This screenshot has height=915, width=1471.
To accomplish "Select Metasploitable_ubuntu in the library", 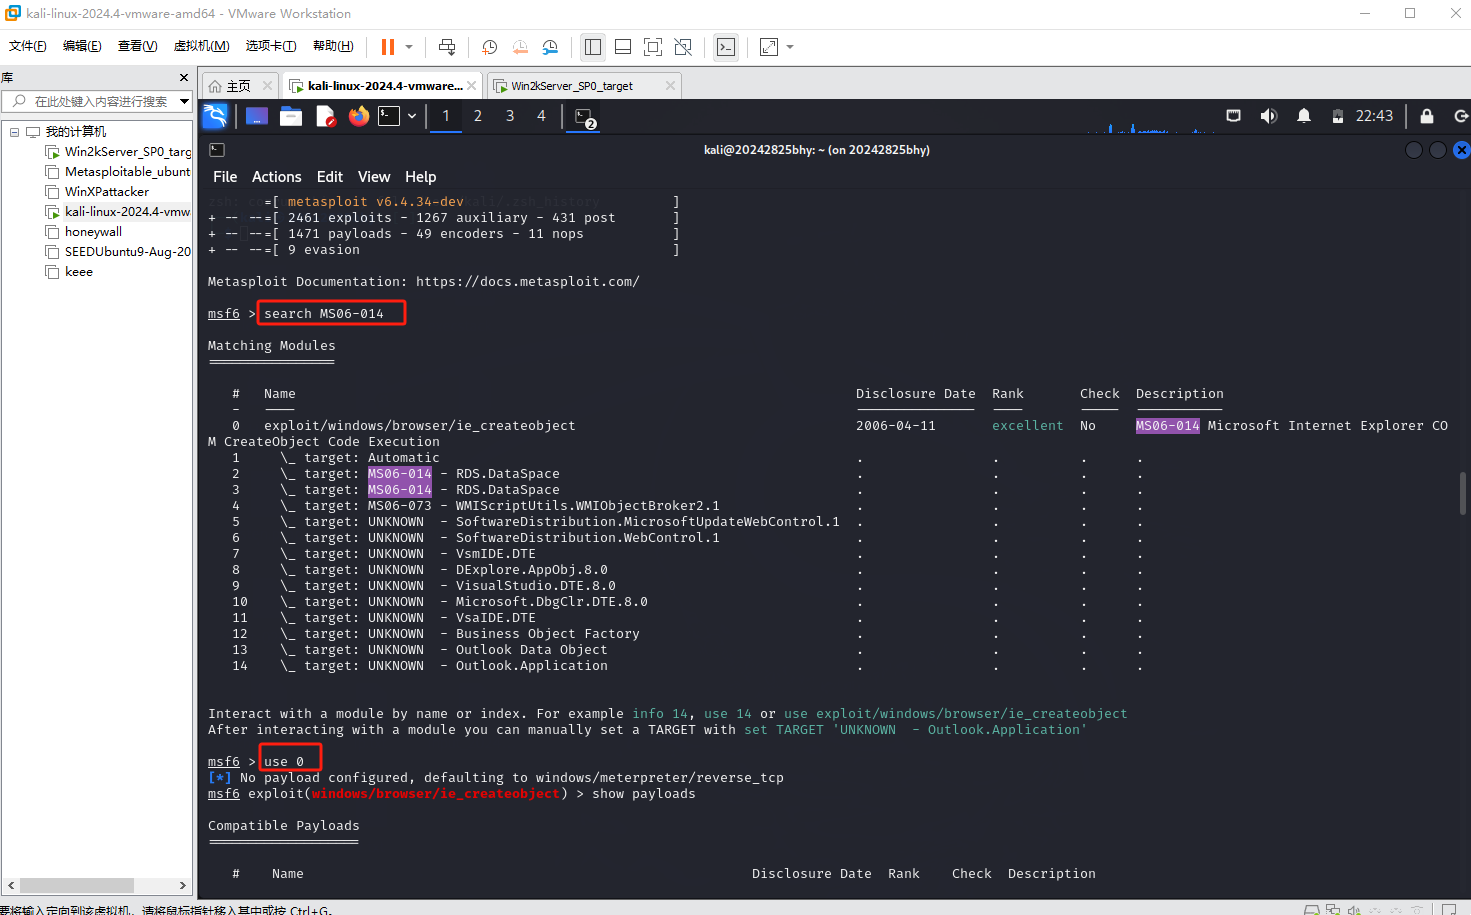I will tap(118, 172).
